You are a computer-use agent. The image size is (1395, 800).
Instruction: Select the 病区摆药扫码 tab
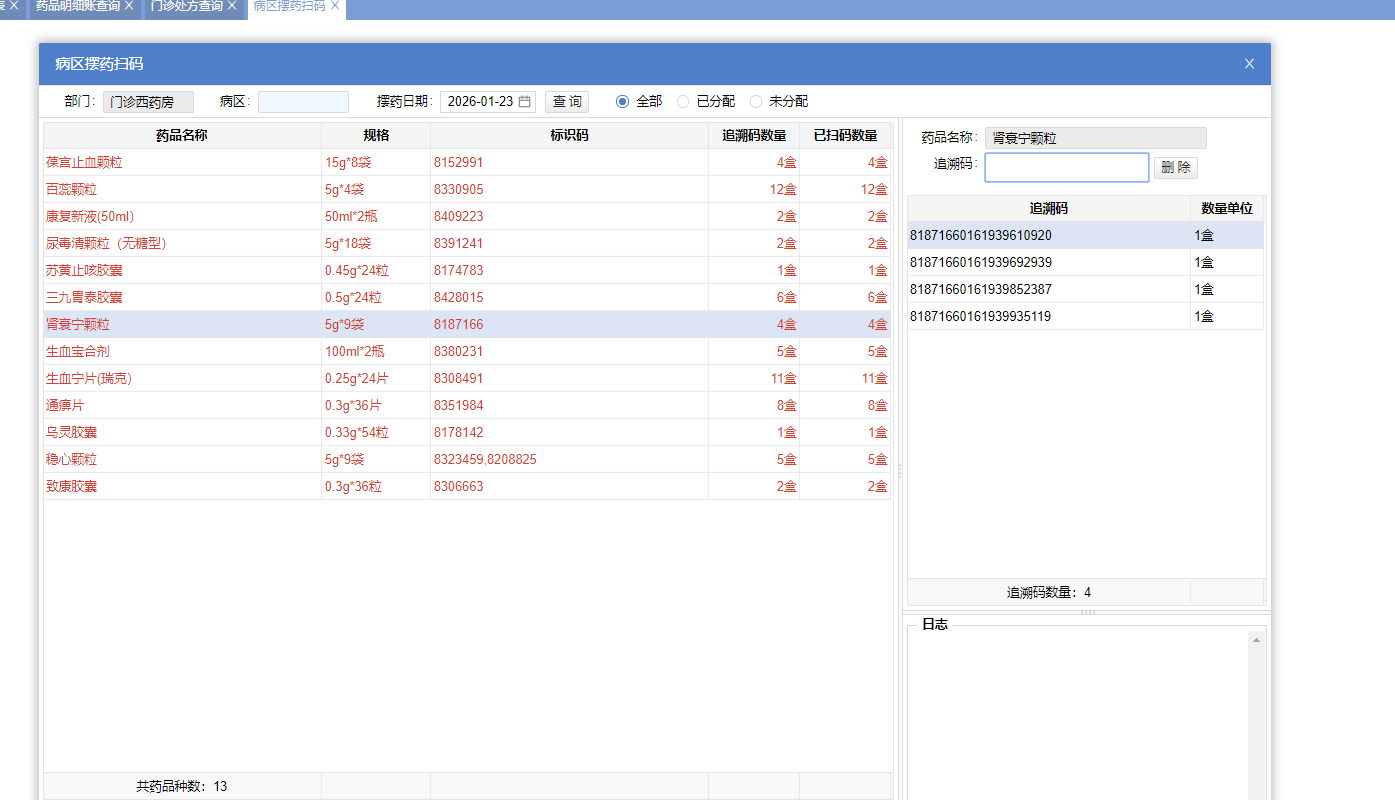point(289,6)
